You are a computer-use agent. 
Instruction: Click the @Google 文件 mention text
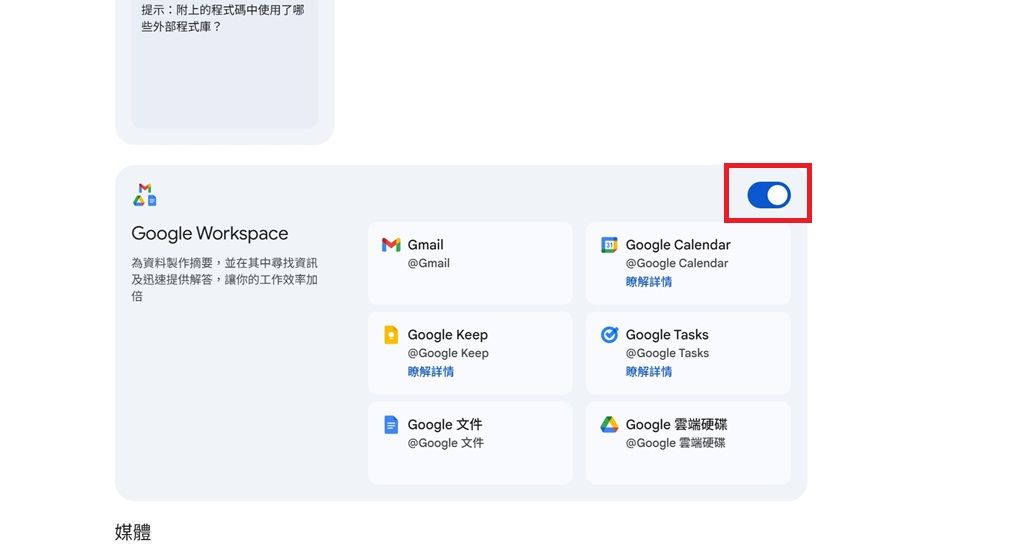(445, 443)
